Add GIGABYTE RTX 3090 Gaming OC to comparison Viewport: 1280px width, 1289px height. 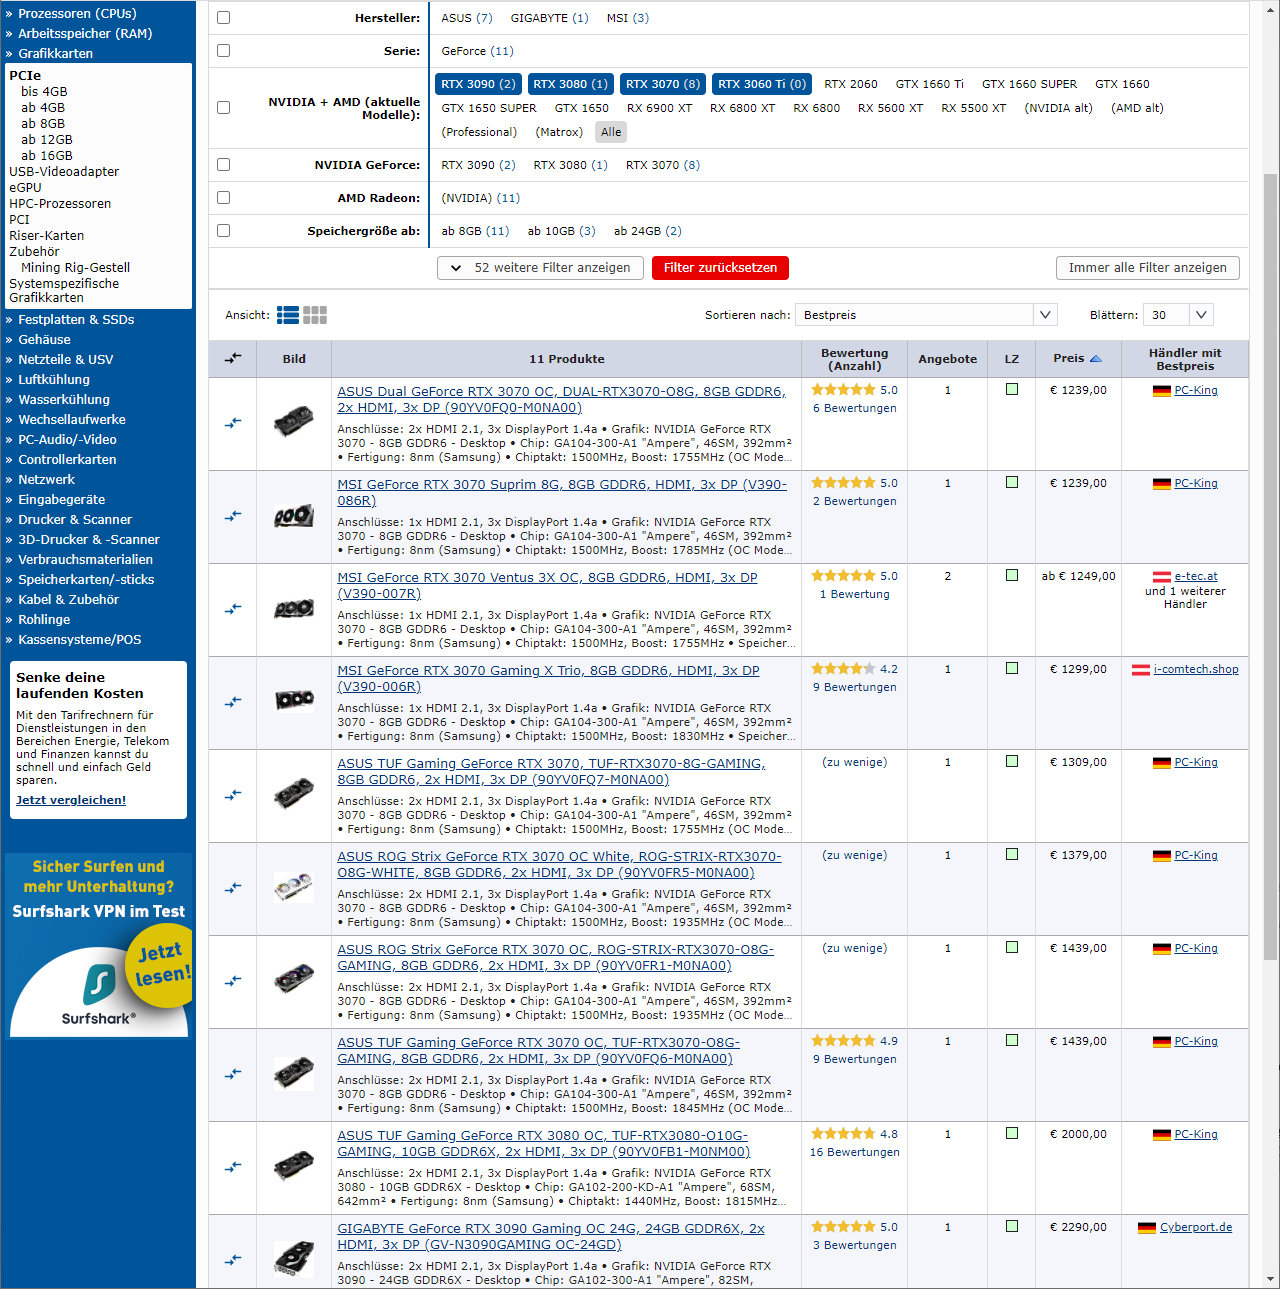[x=233, y=1260]
